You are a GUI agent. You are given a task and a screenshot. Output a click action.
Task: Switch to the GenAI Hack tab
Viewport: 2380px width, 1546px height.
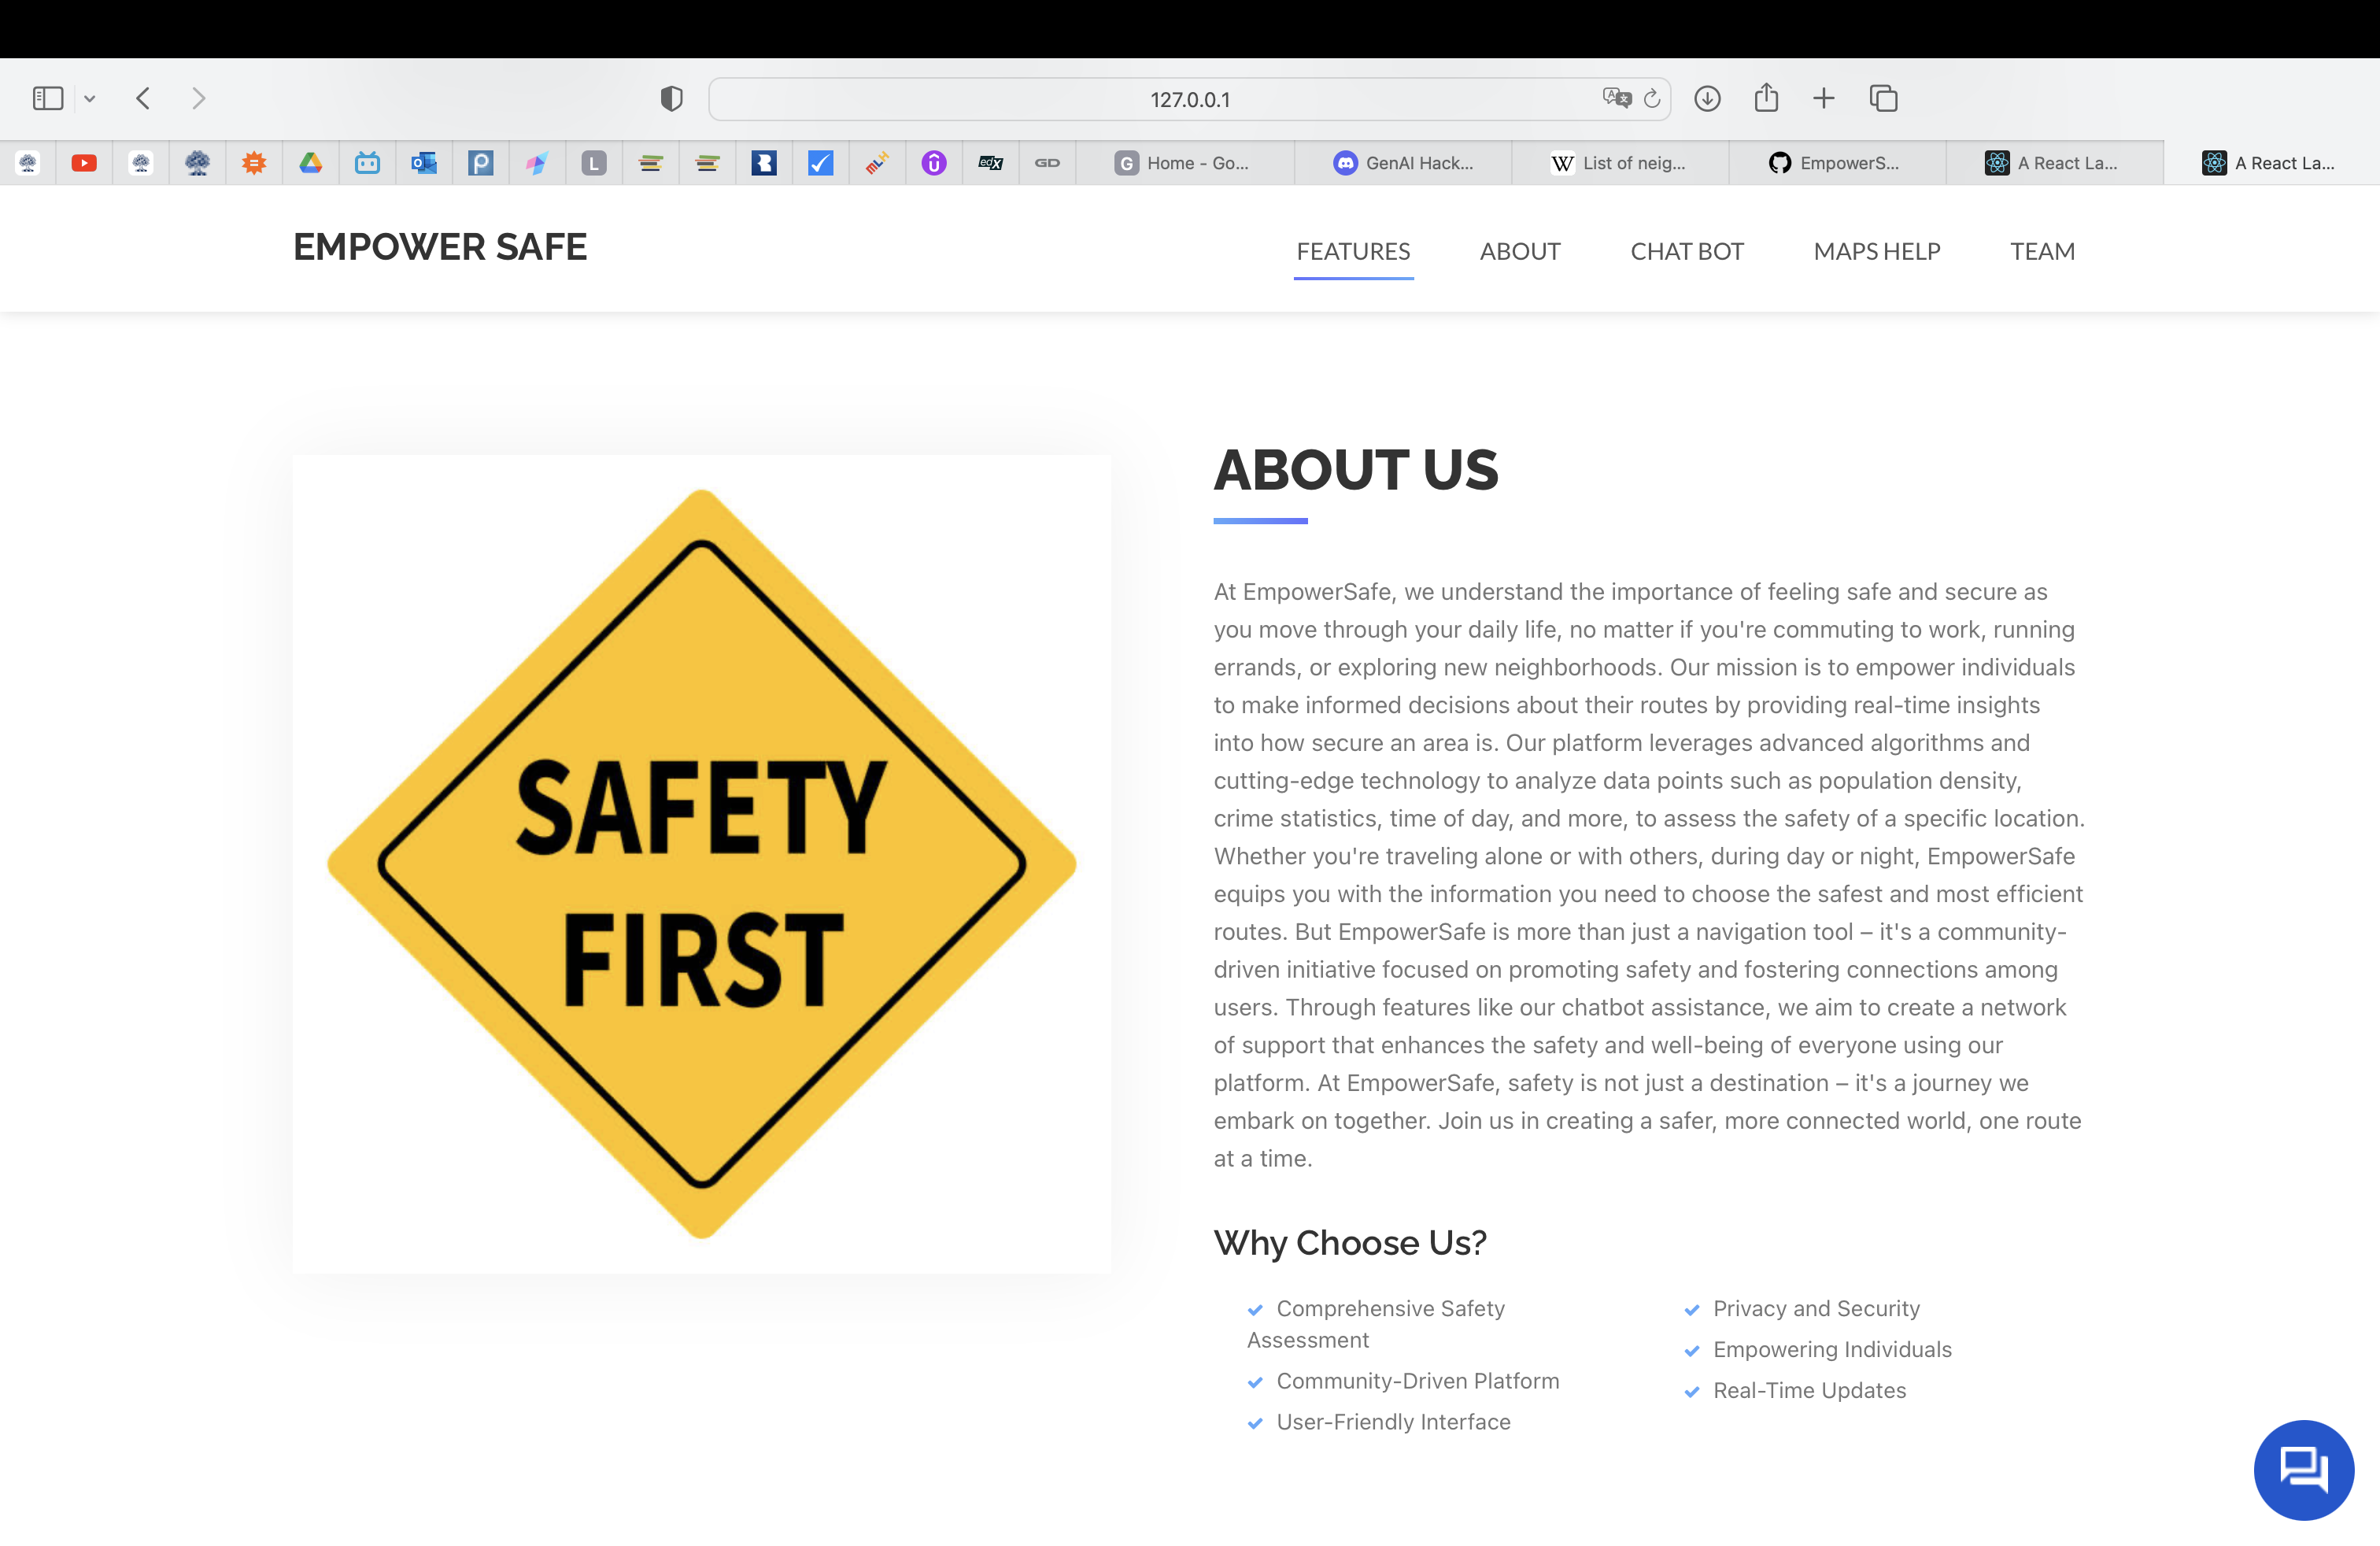click(1403, 163)
